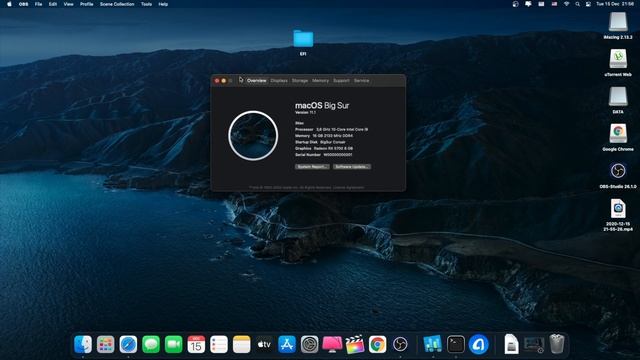Open Launchpad in the dock
Image resolution: width=640 pixels, height=360 pixels.
coord(105,344)
